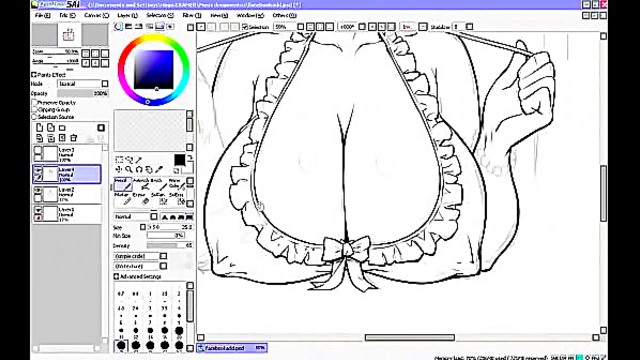
Task: Pick the Move layer tool
Action: pyautogui.click(x=119, y=169)
